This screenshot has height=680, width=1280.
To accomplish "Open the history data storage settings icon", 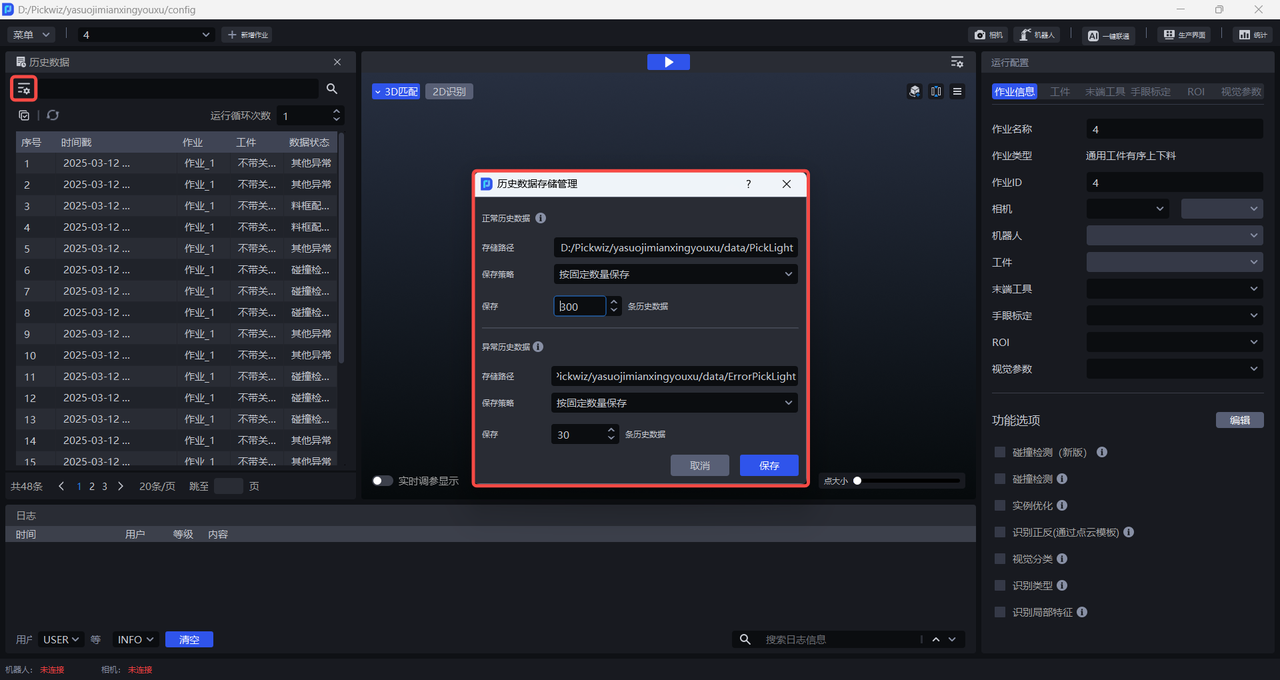I will click(24, 89).
